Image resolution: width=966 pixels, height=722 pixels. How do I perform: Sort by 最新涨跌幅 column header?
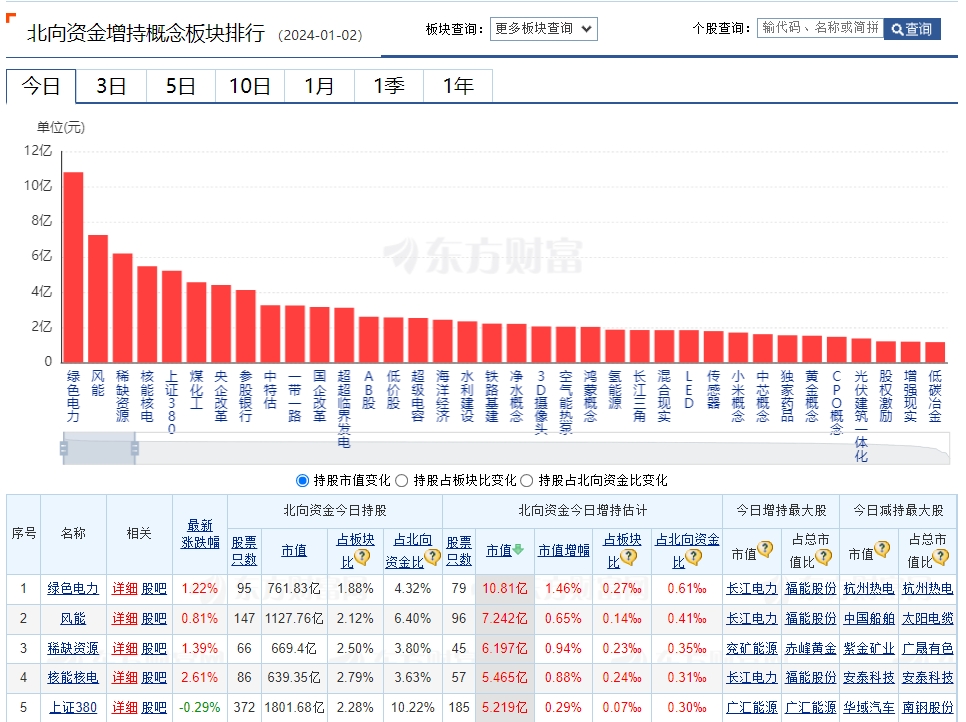200,533
